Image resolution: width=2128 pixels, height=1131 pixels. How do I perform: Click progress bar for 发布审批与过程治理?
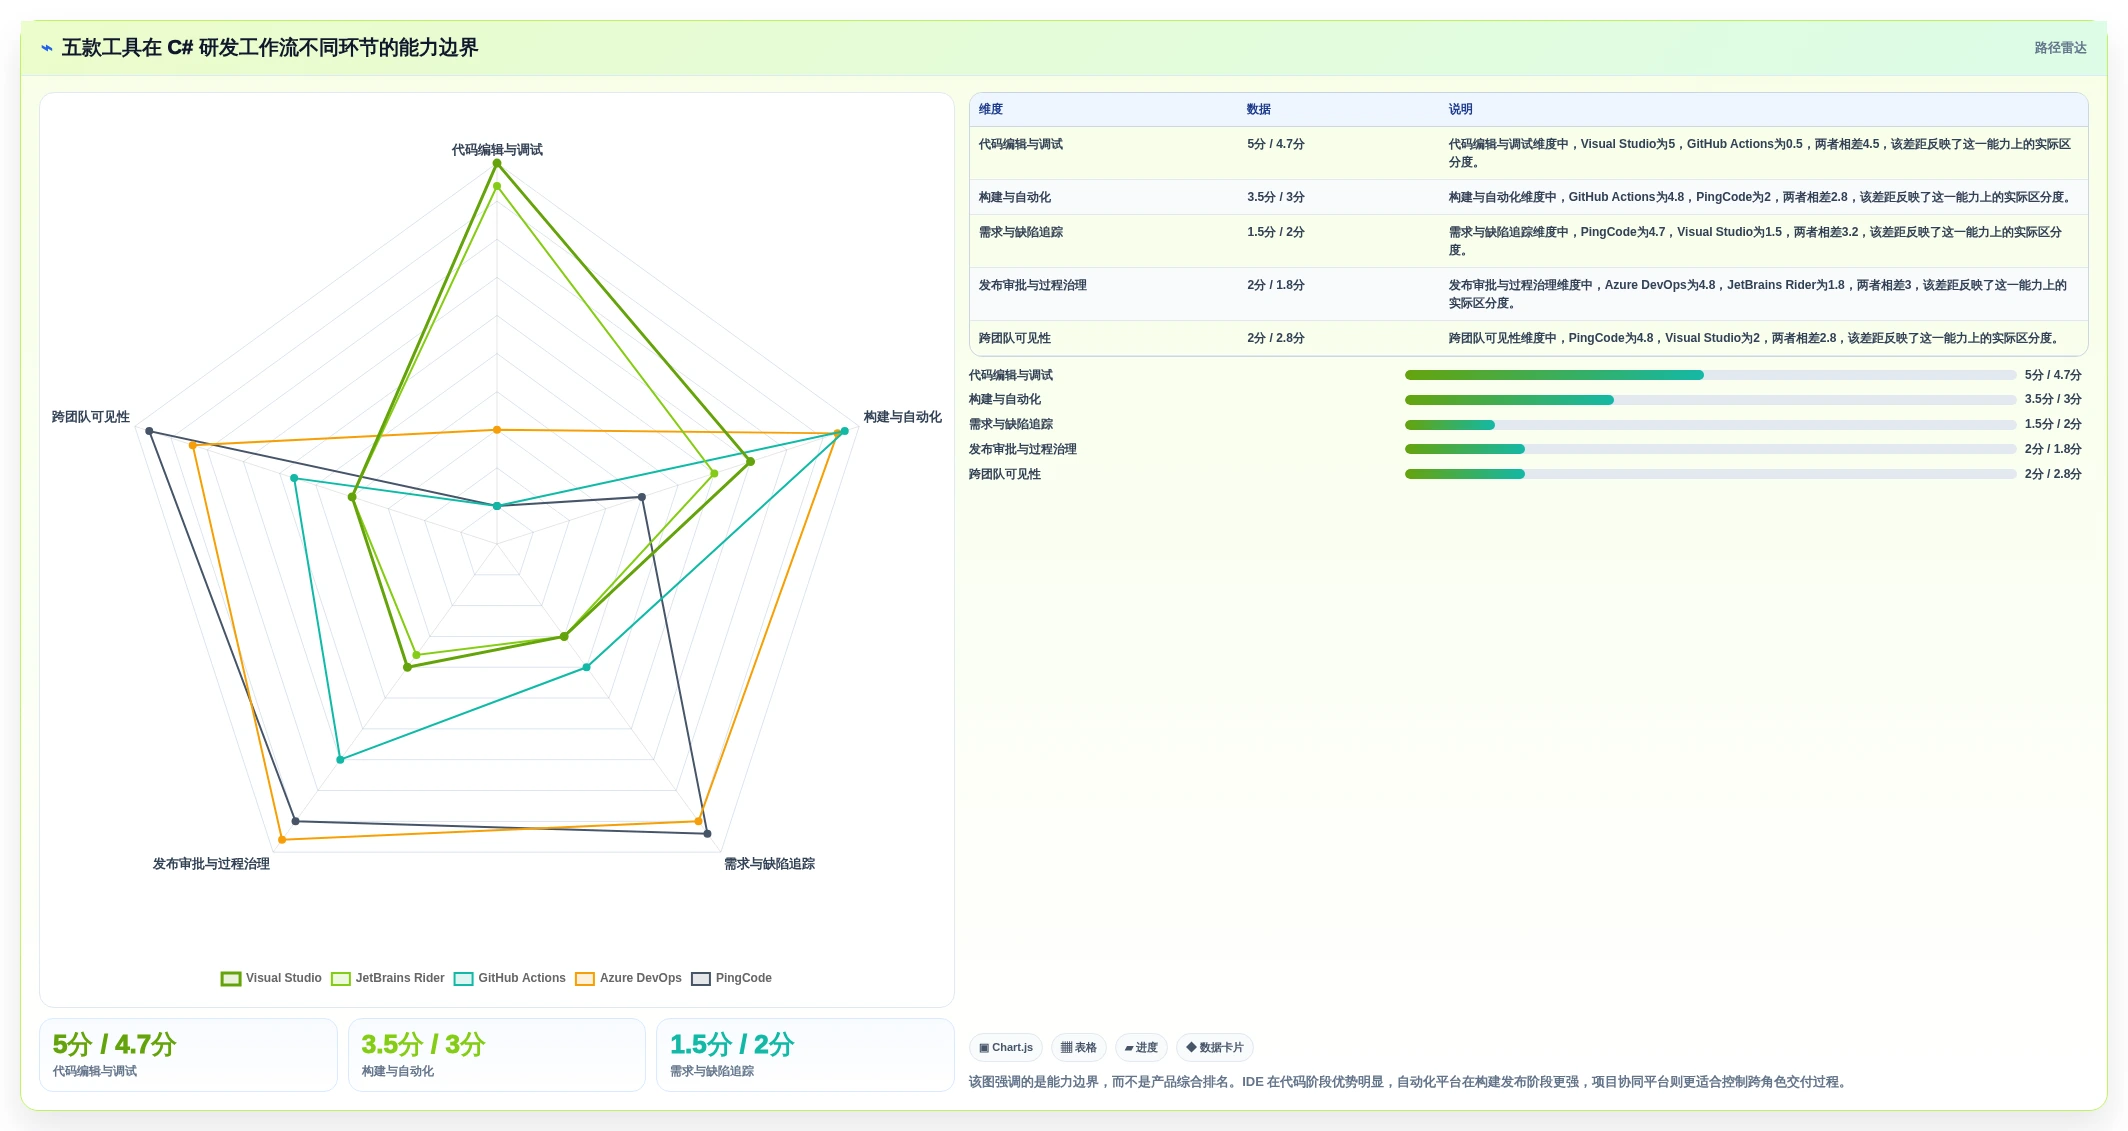(x=1710, y=449)
